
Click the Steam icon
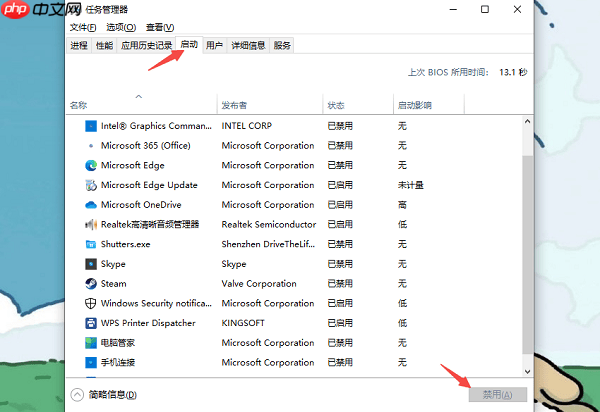pyautogui.click(x=91, y=283)
